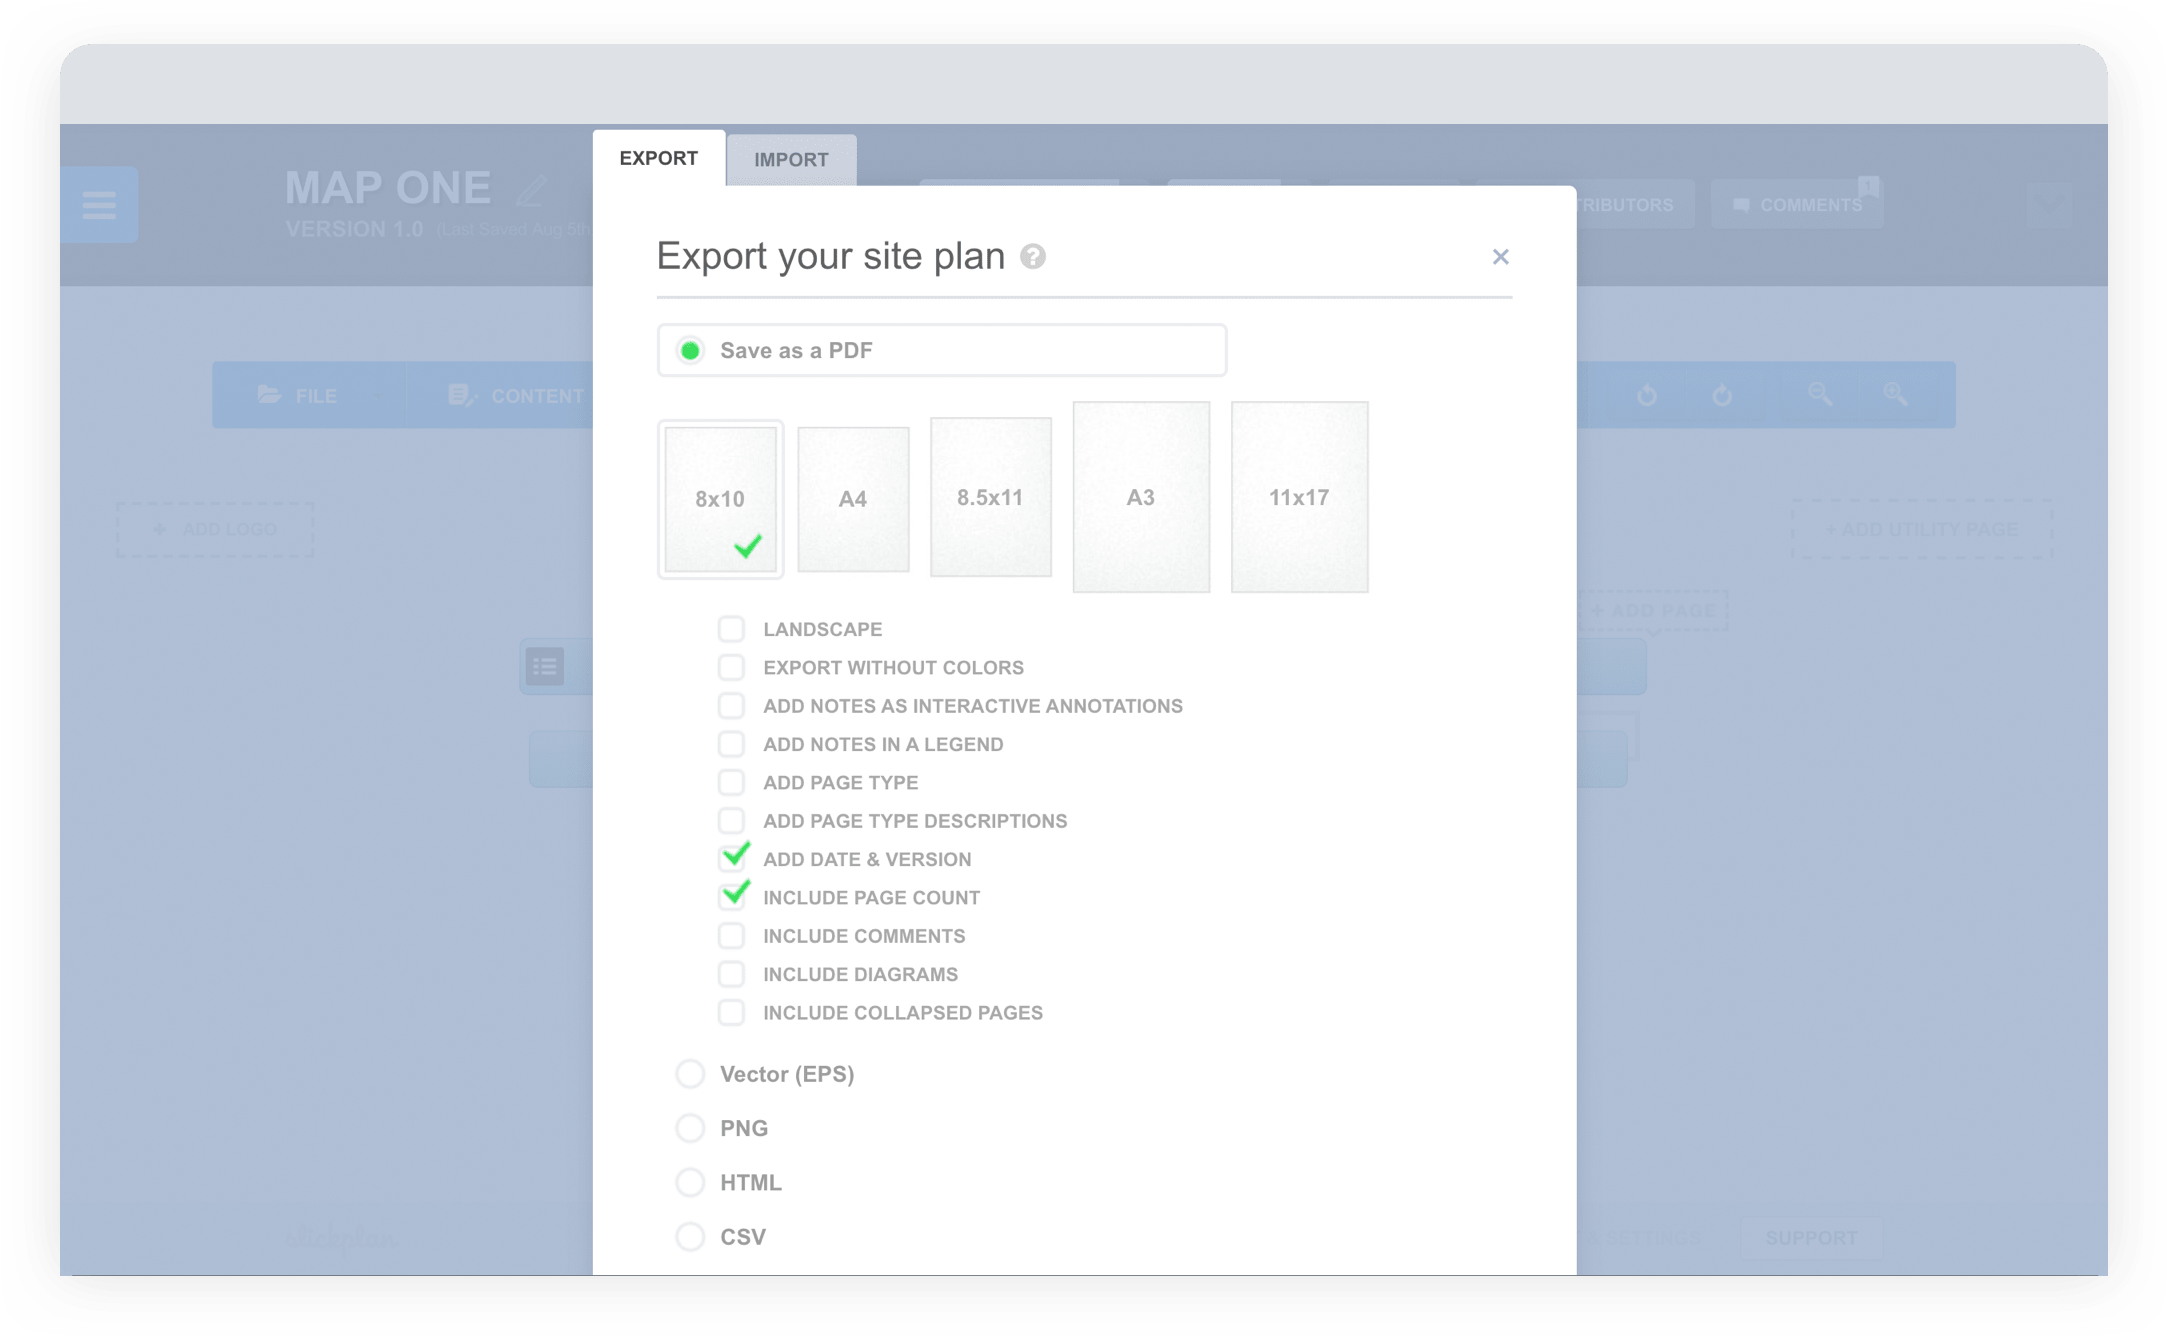Check Include Comments option
The image size is (2168, 1336).
(x=731, y=936)
